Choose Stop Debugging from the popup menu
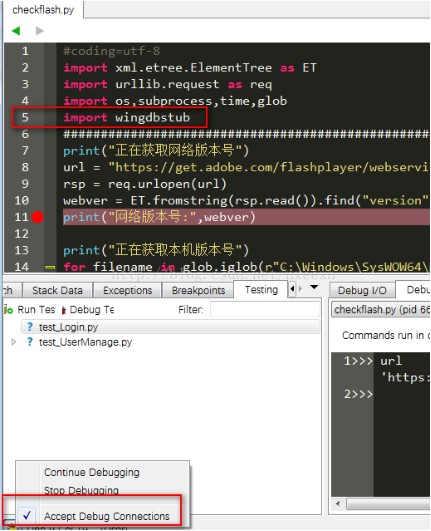Screen dimensions: 431x531 click(x=81, y=490)
